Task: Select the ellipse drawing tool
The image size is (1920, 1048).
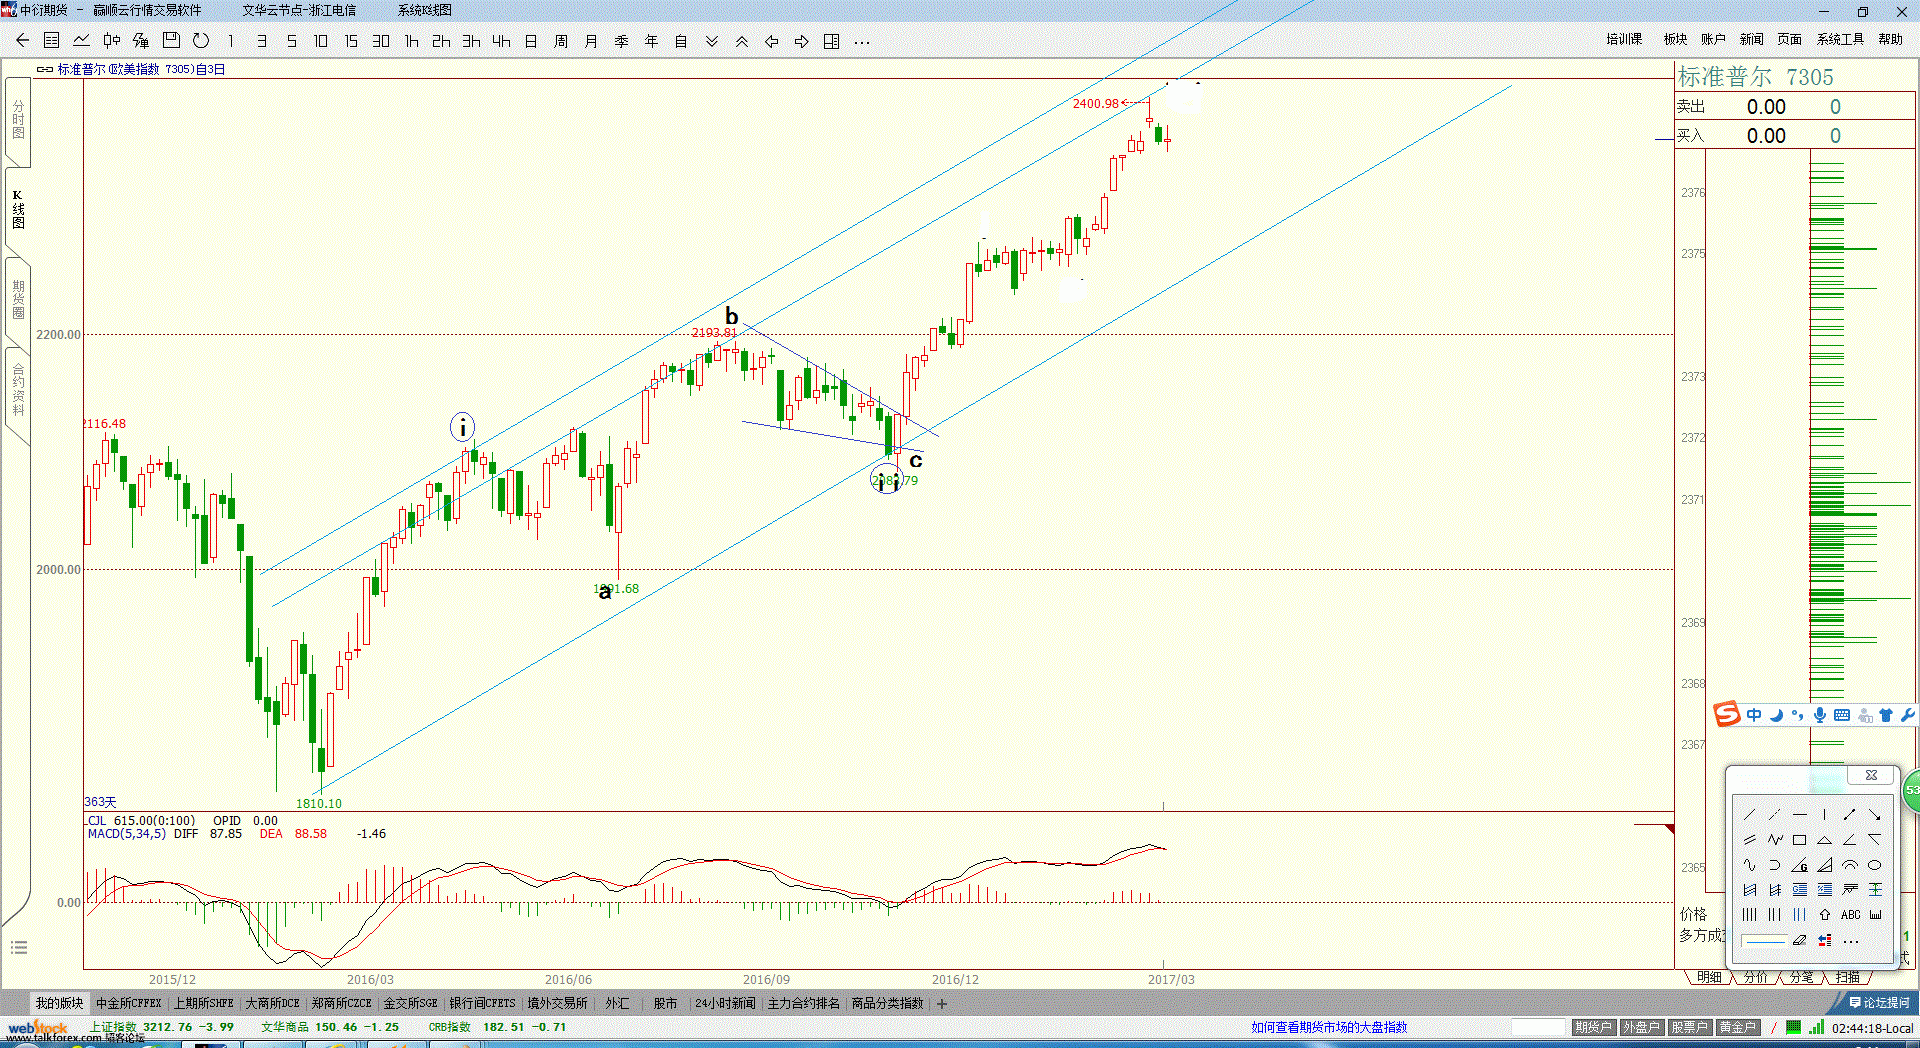Action: 1874,865
